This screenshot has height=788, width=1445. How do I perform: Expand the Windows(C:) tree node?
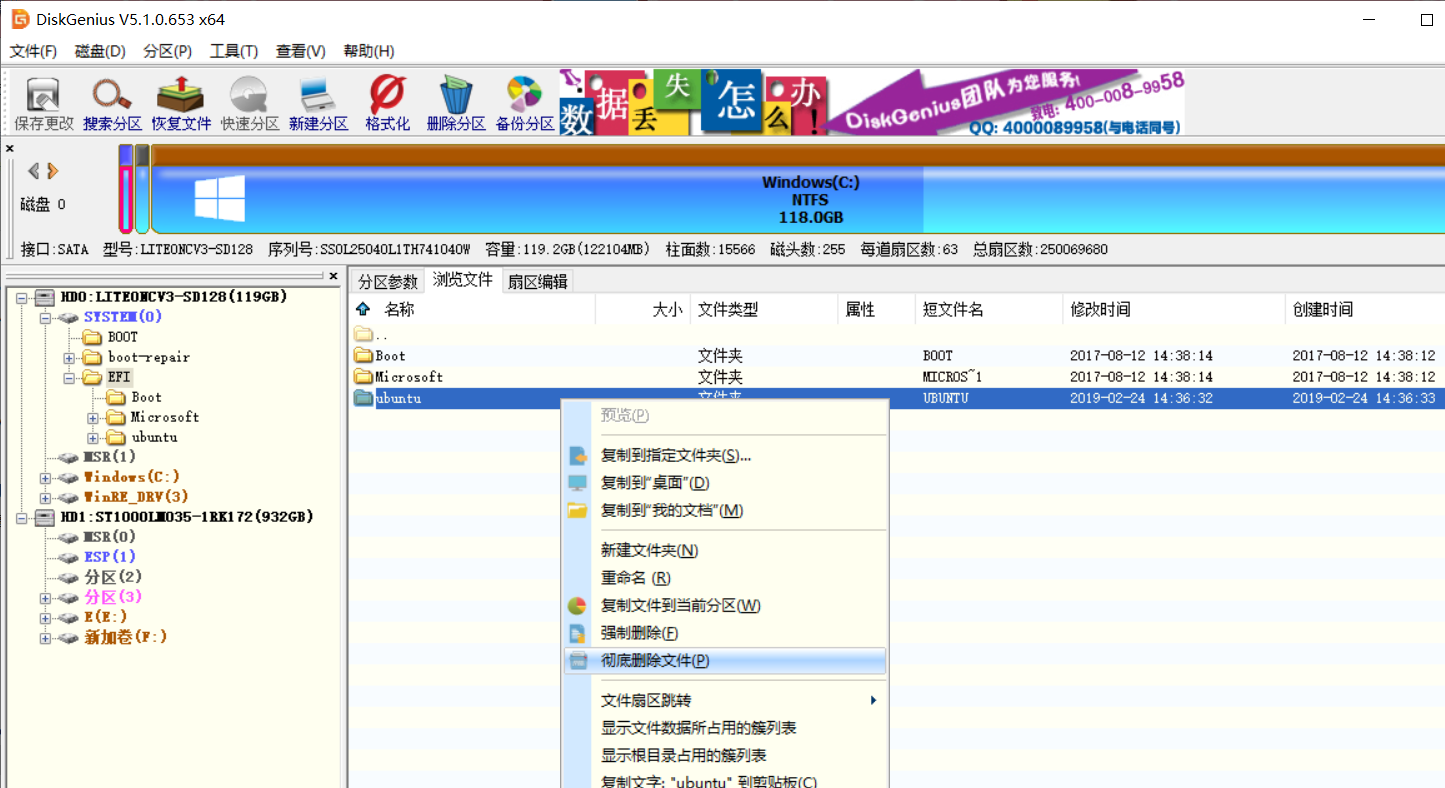[44, 477]
